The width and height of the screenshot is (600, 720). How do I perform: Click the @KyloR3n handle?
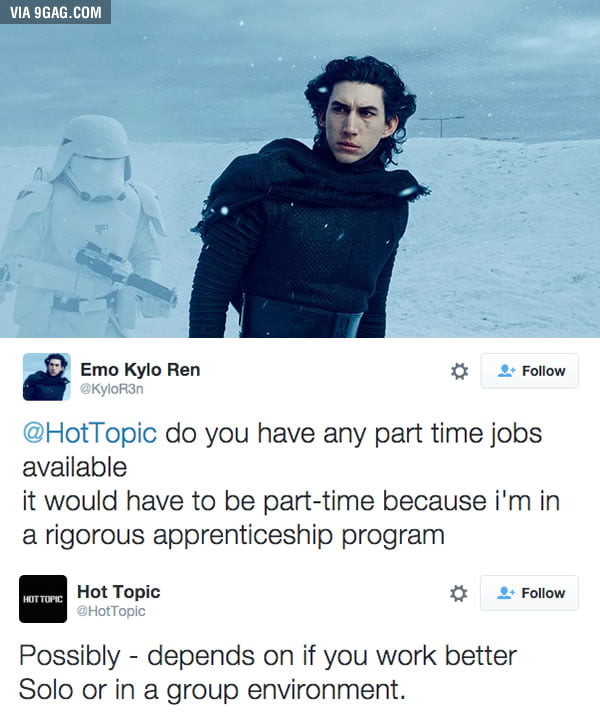pos(112,389)
